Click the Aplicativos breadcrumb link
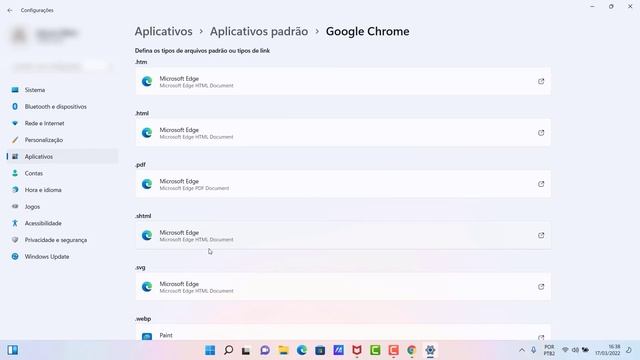The image size is (640, 360). 164,31
